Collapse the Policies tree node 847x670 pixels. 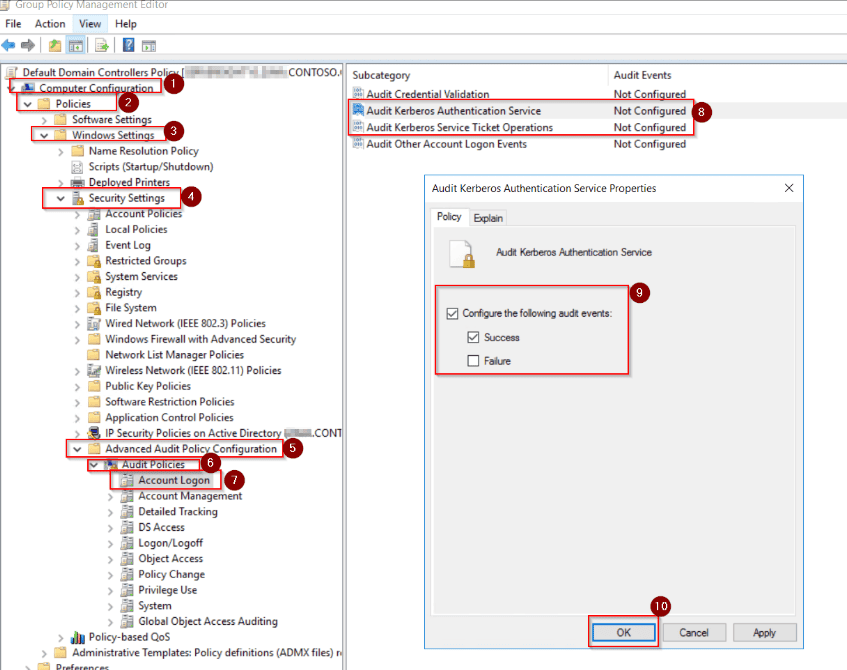coord(28,104)
